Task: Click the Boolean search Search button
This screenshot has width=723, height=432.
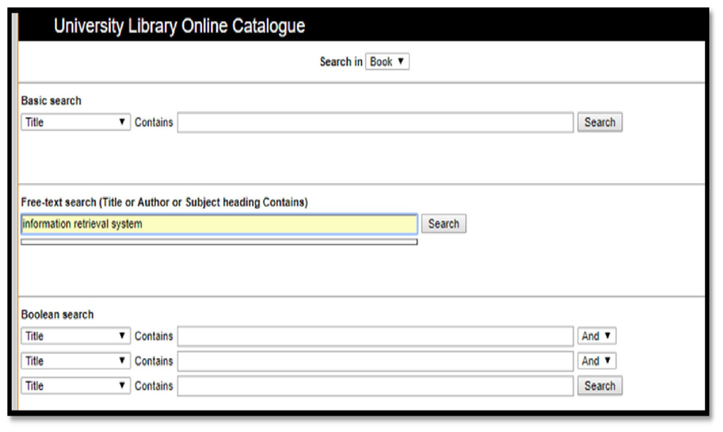Action: (x=599, y=385)
